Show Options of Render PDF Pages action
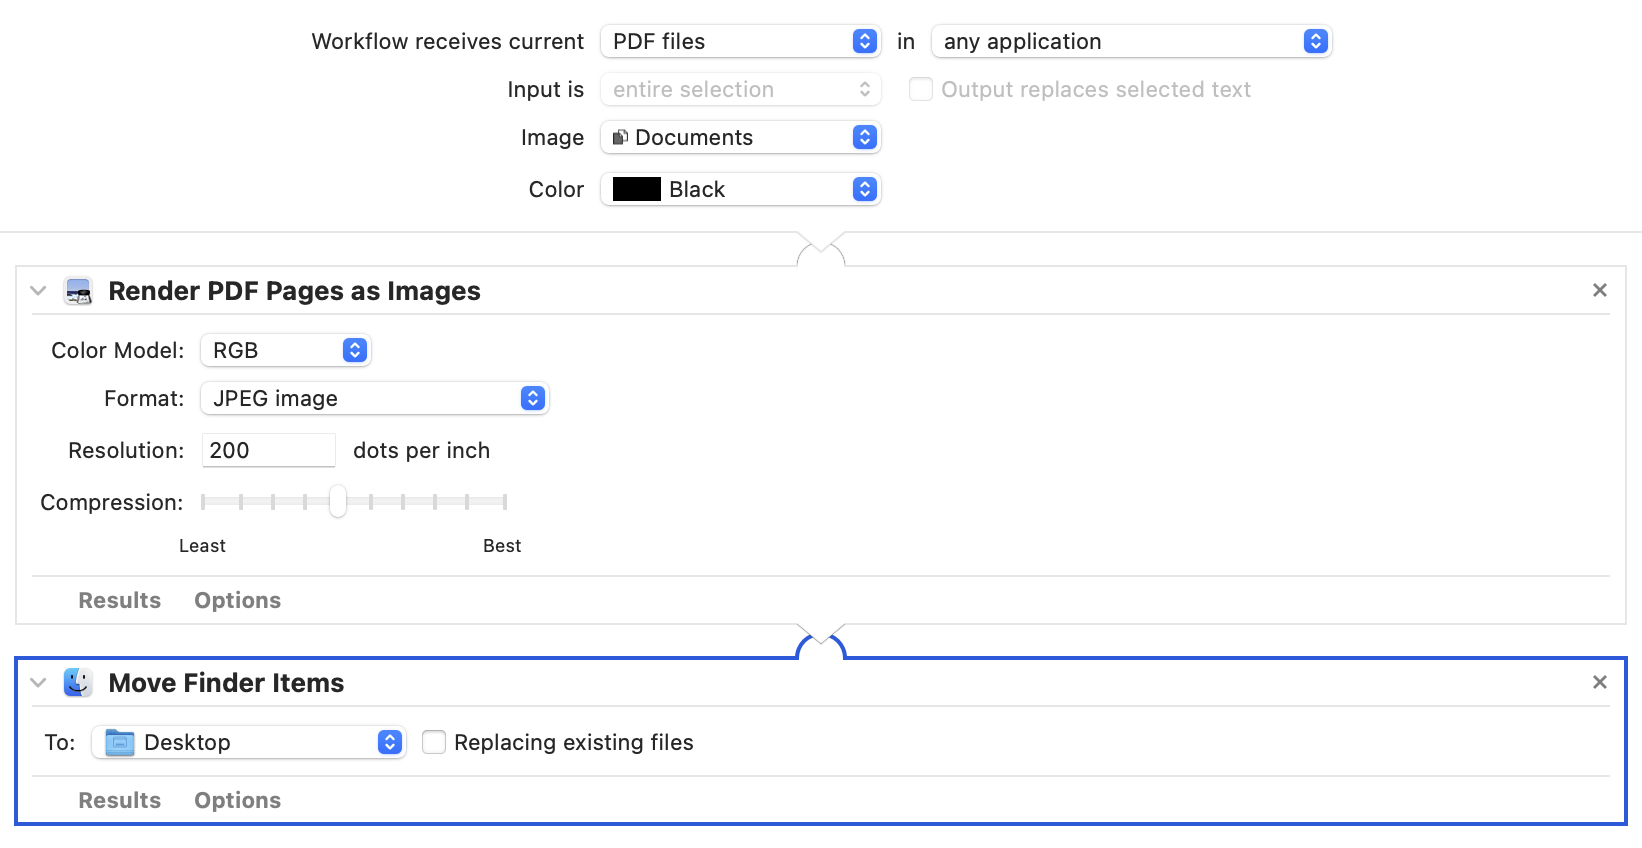 pyautogui.click(x=238, y=600)
